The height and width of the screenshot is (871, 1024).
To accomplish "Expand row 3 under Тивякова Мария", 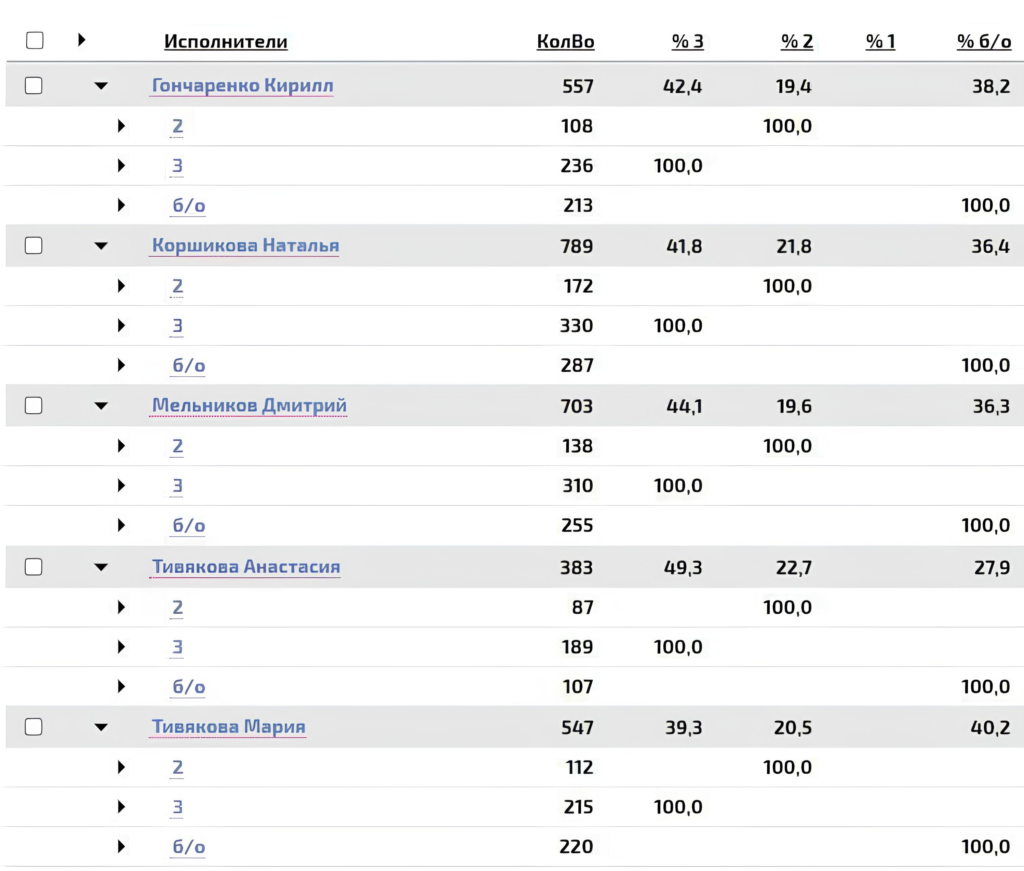I will (121, 807).
